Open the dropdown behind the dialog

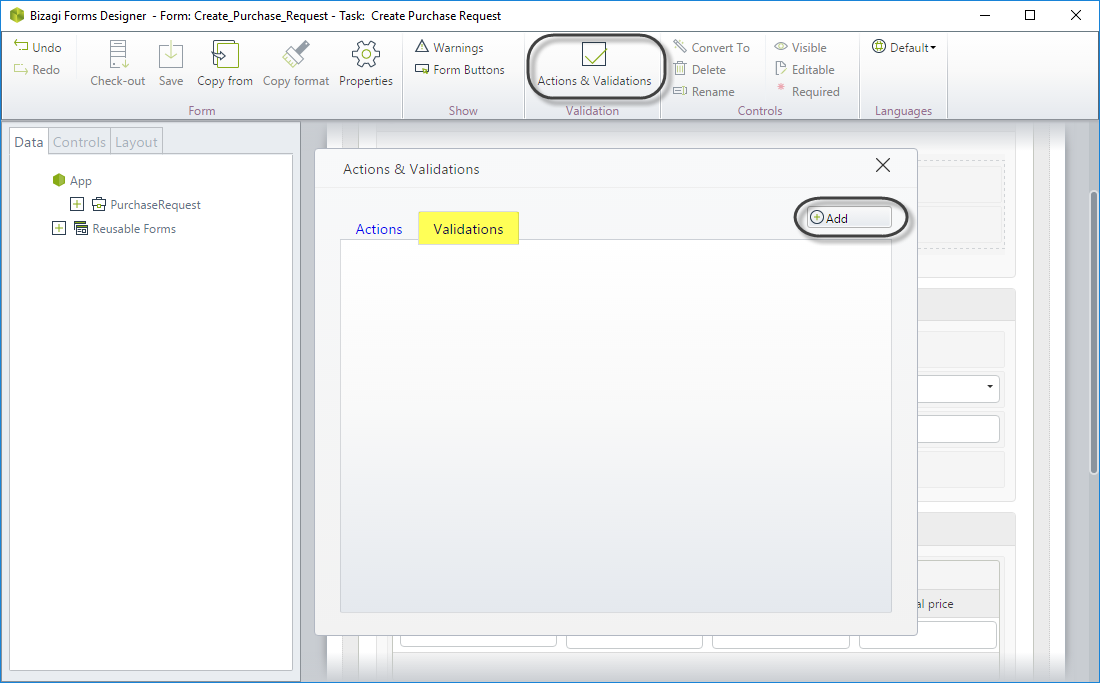989,387
